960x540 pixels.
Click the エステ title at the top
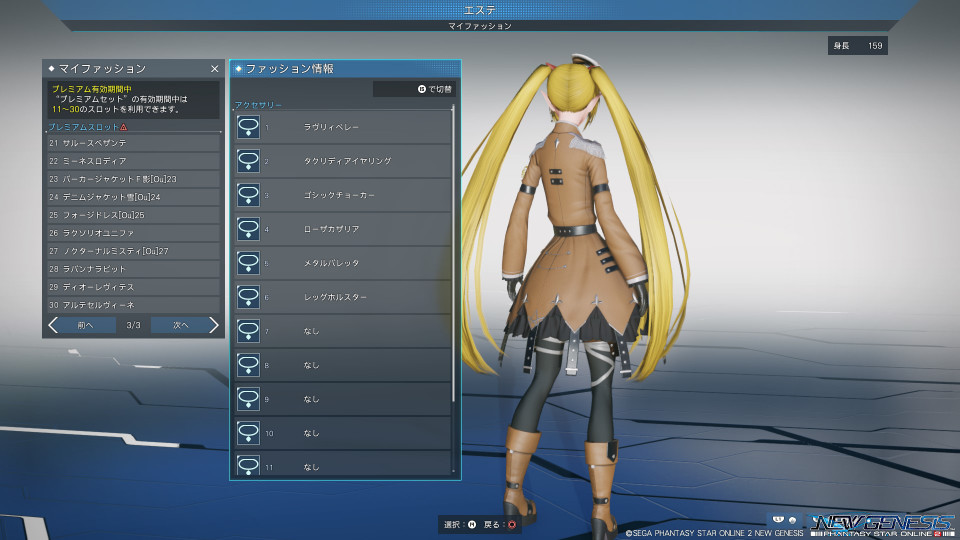480,10
